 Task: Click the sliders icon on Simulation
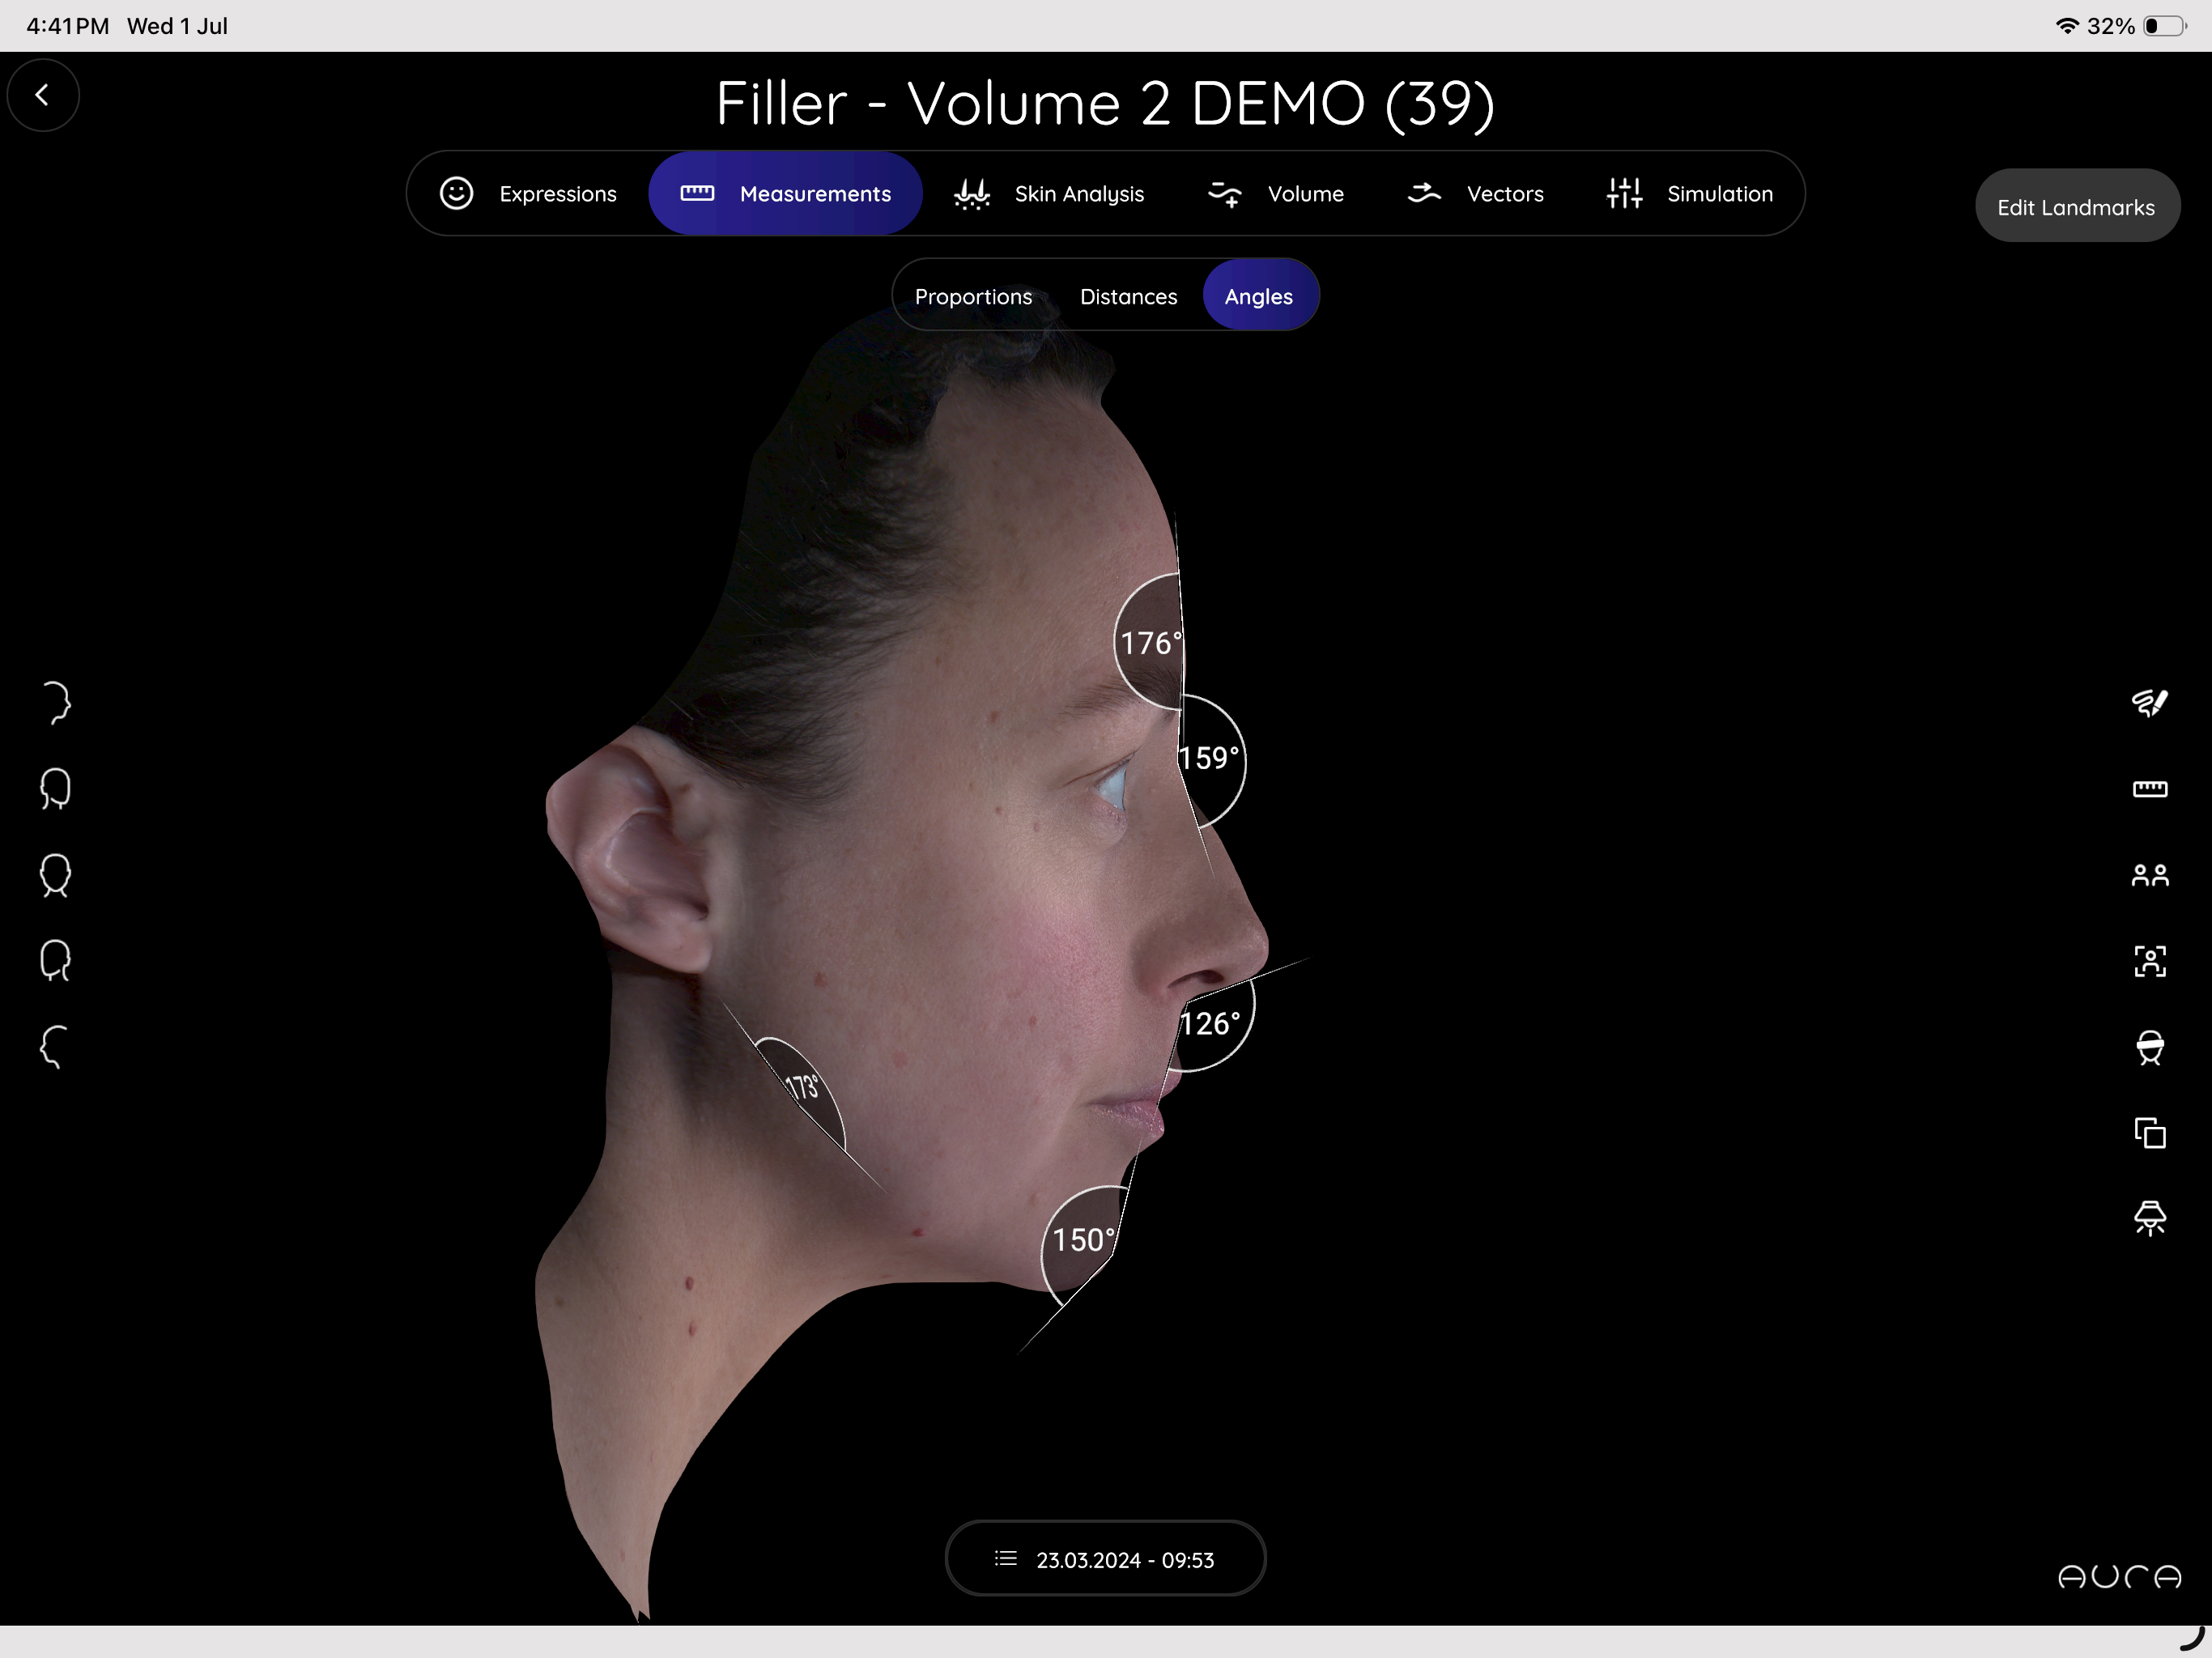point(1624,193)
